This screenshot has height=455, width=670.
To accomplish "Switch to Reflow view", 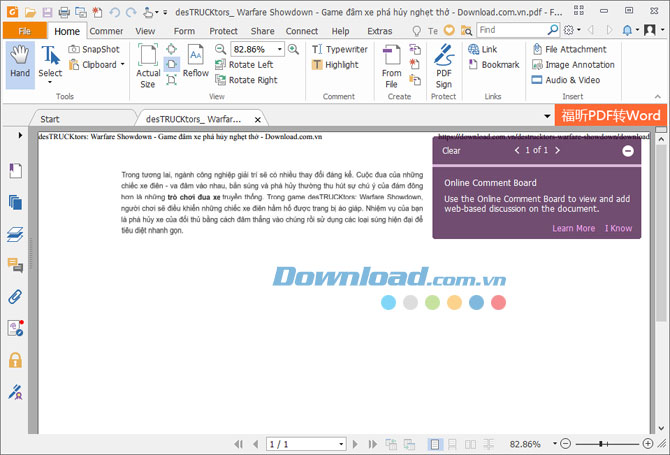I will pos(196,61).
